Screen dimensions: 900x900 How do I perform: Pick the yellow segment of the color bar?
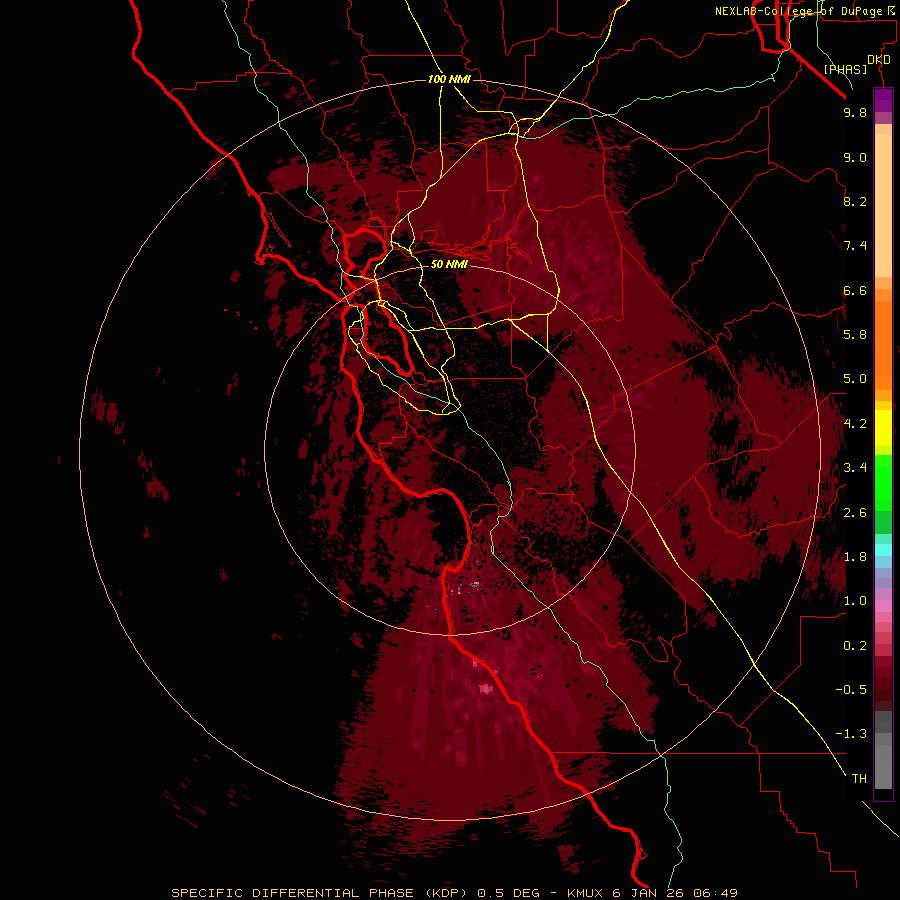883,428
